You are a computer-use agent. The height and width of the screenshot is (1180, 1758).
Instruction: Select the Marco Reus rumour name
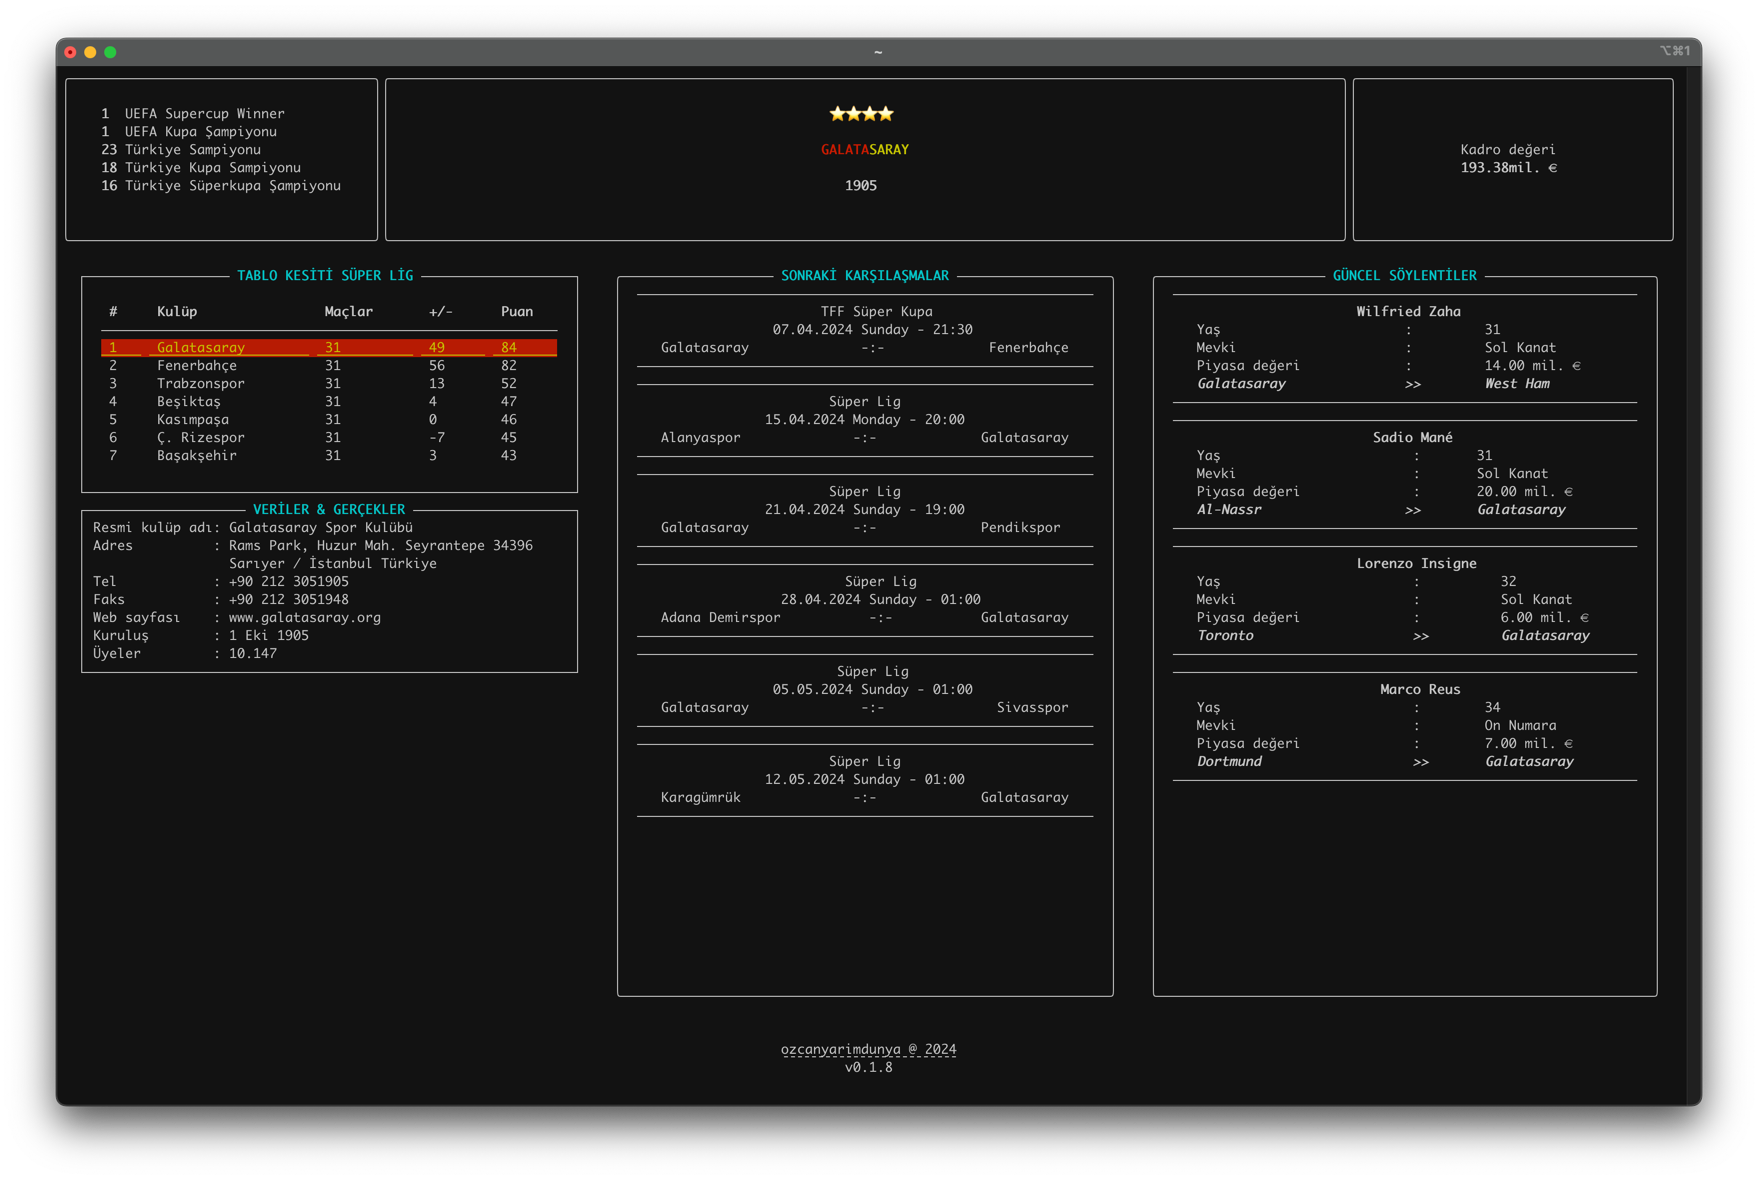coord(1421,689)
